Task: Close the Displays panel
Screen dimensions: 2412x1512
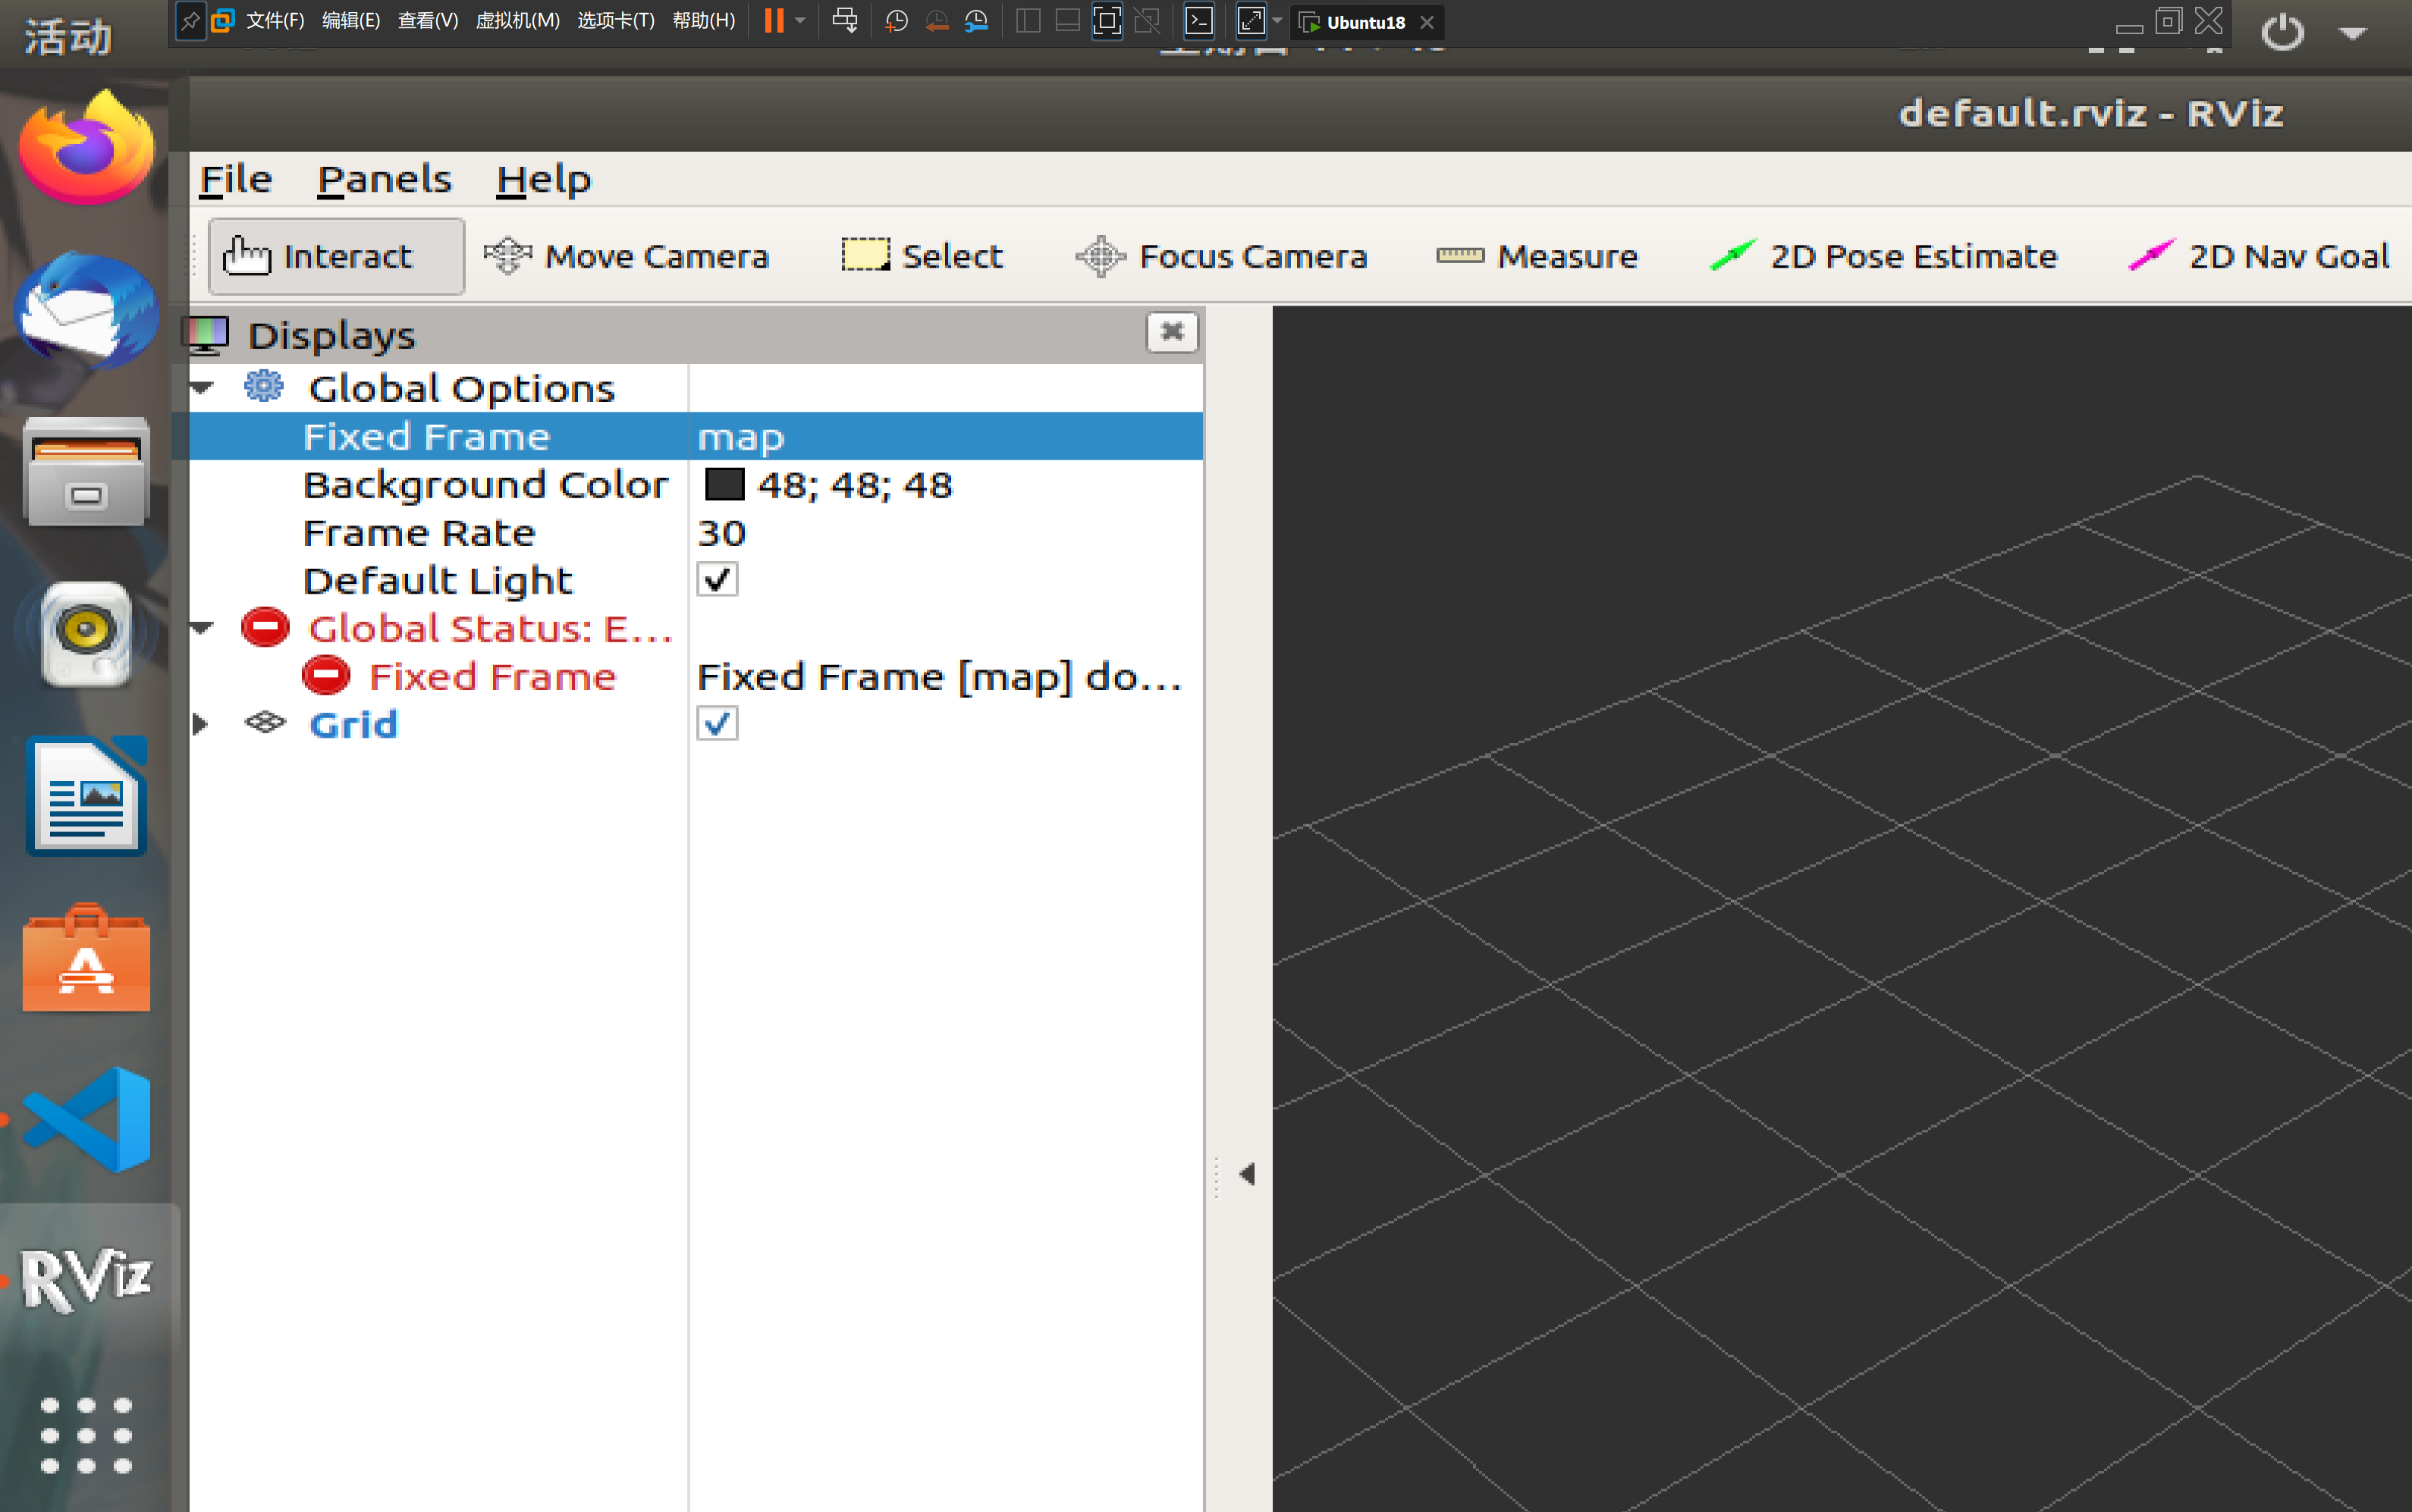Action: tap(1172, 332)
